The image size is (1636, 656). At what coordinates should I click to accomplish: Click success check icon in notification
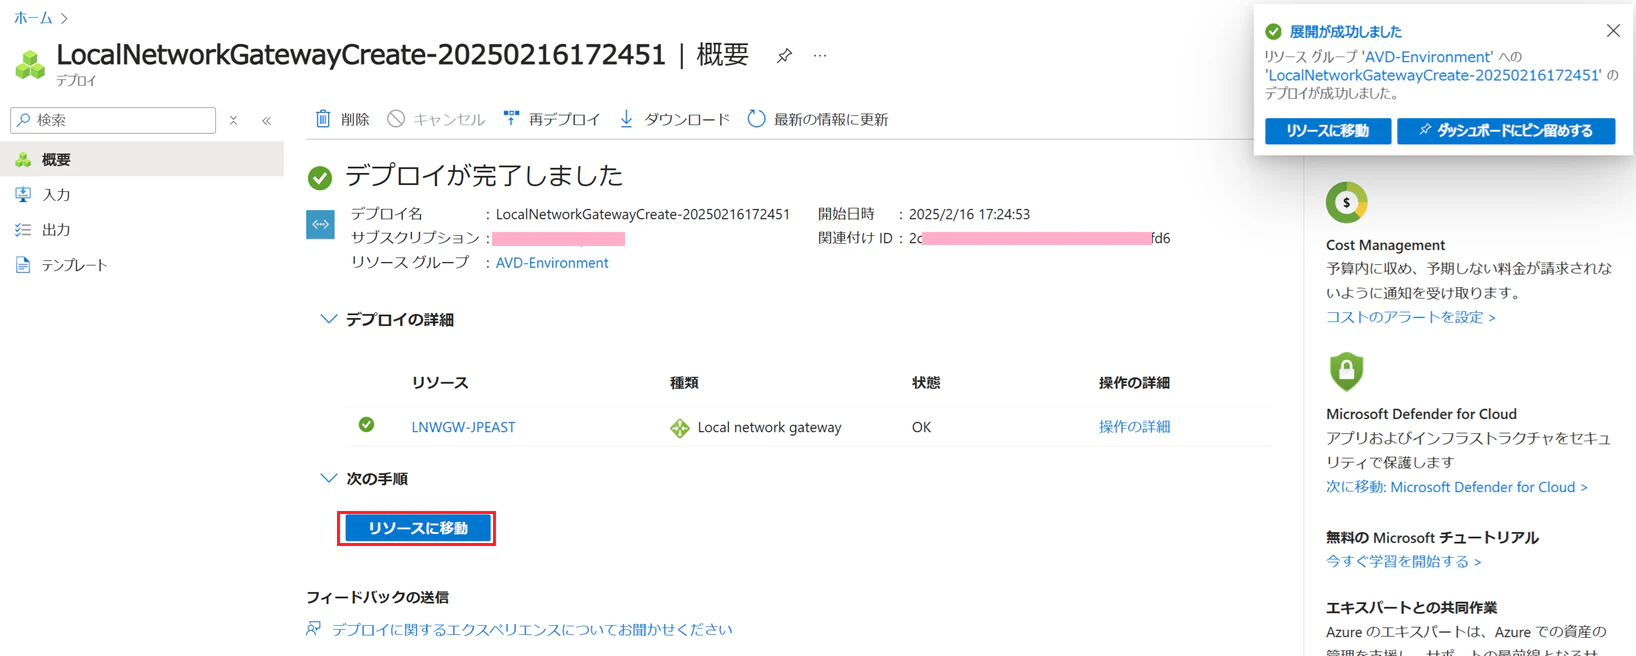[x=1273, y=32]
